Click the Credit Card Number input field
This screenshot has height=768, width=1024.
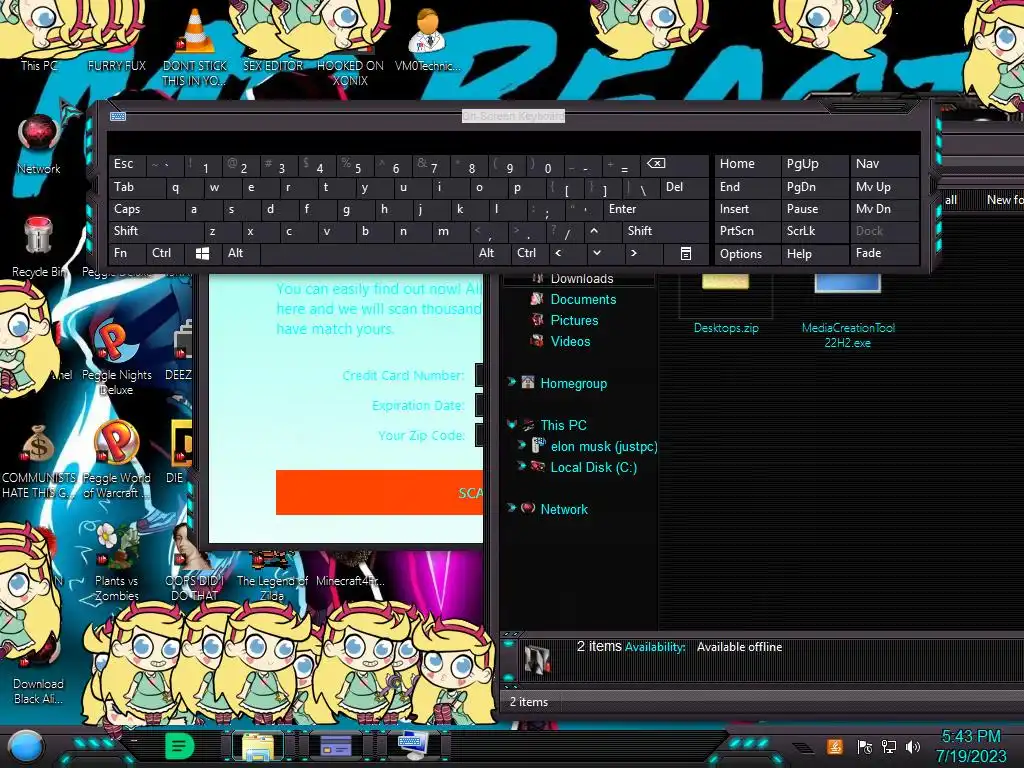click(479, 375)
